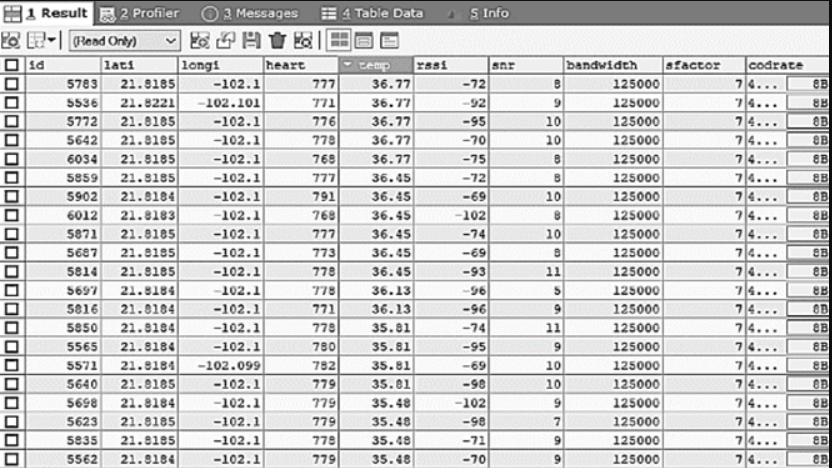Click the delete row trash icon

click(277, 41)
